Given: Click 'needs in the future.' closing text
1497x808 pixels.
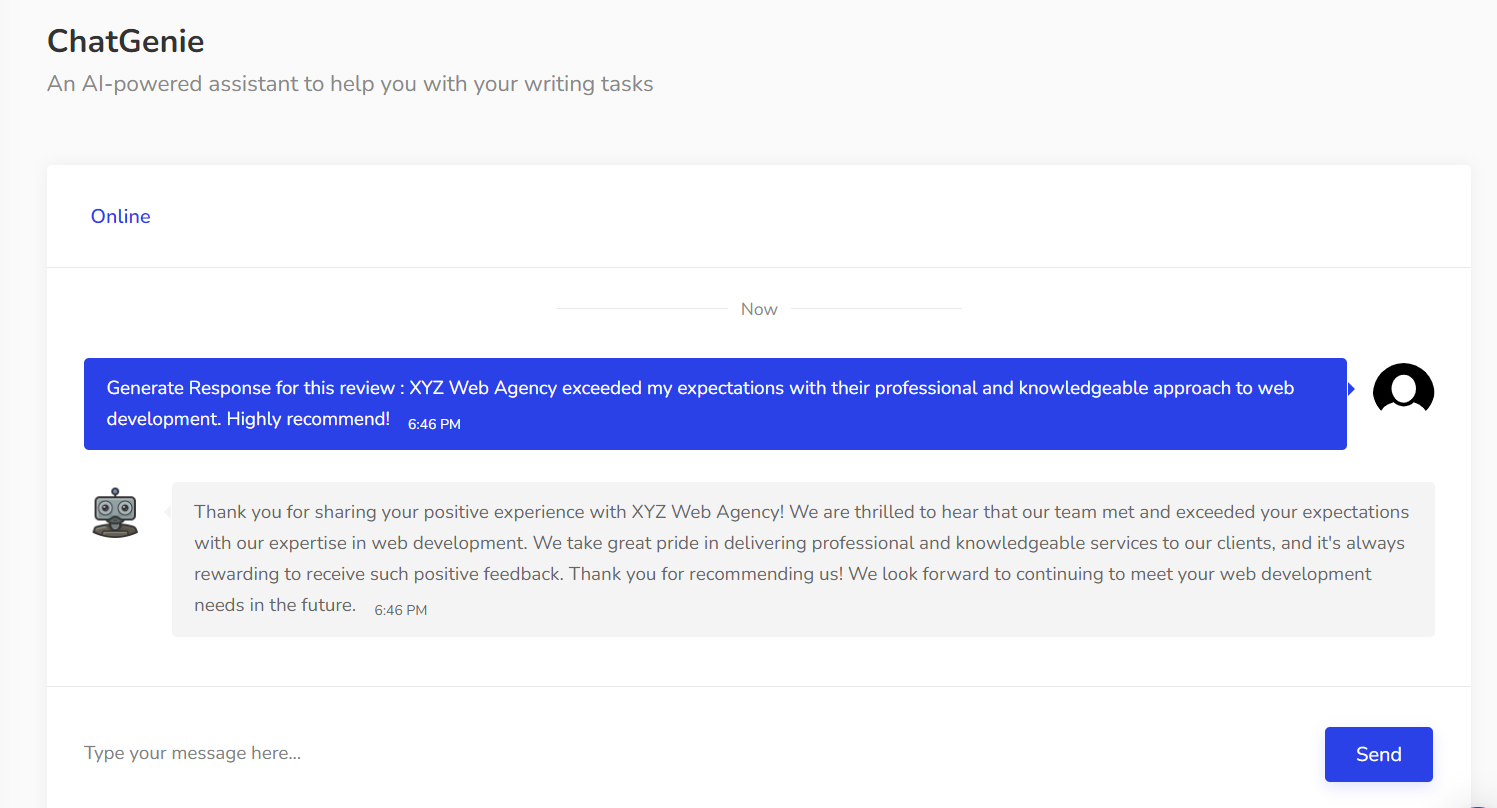Looking at the screenshot, I should [275, 605].
